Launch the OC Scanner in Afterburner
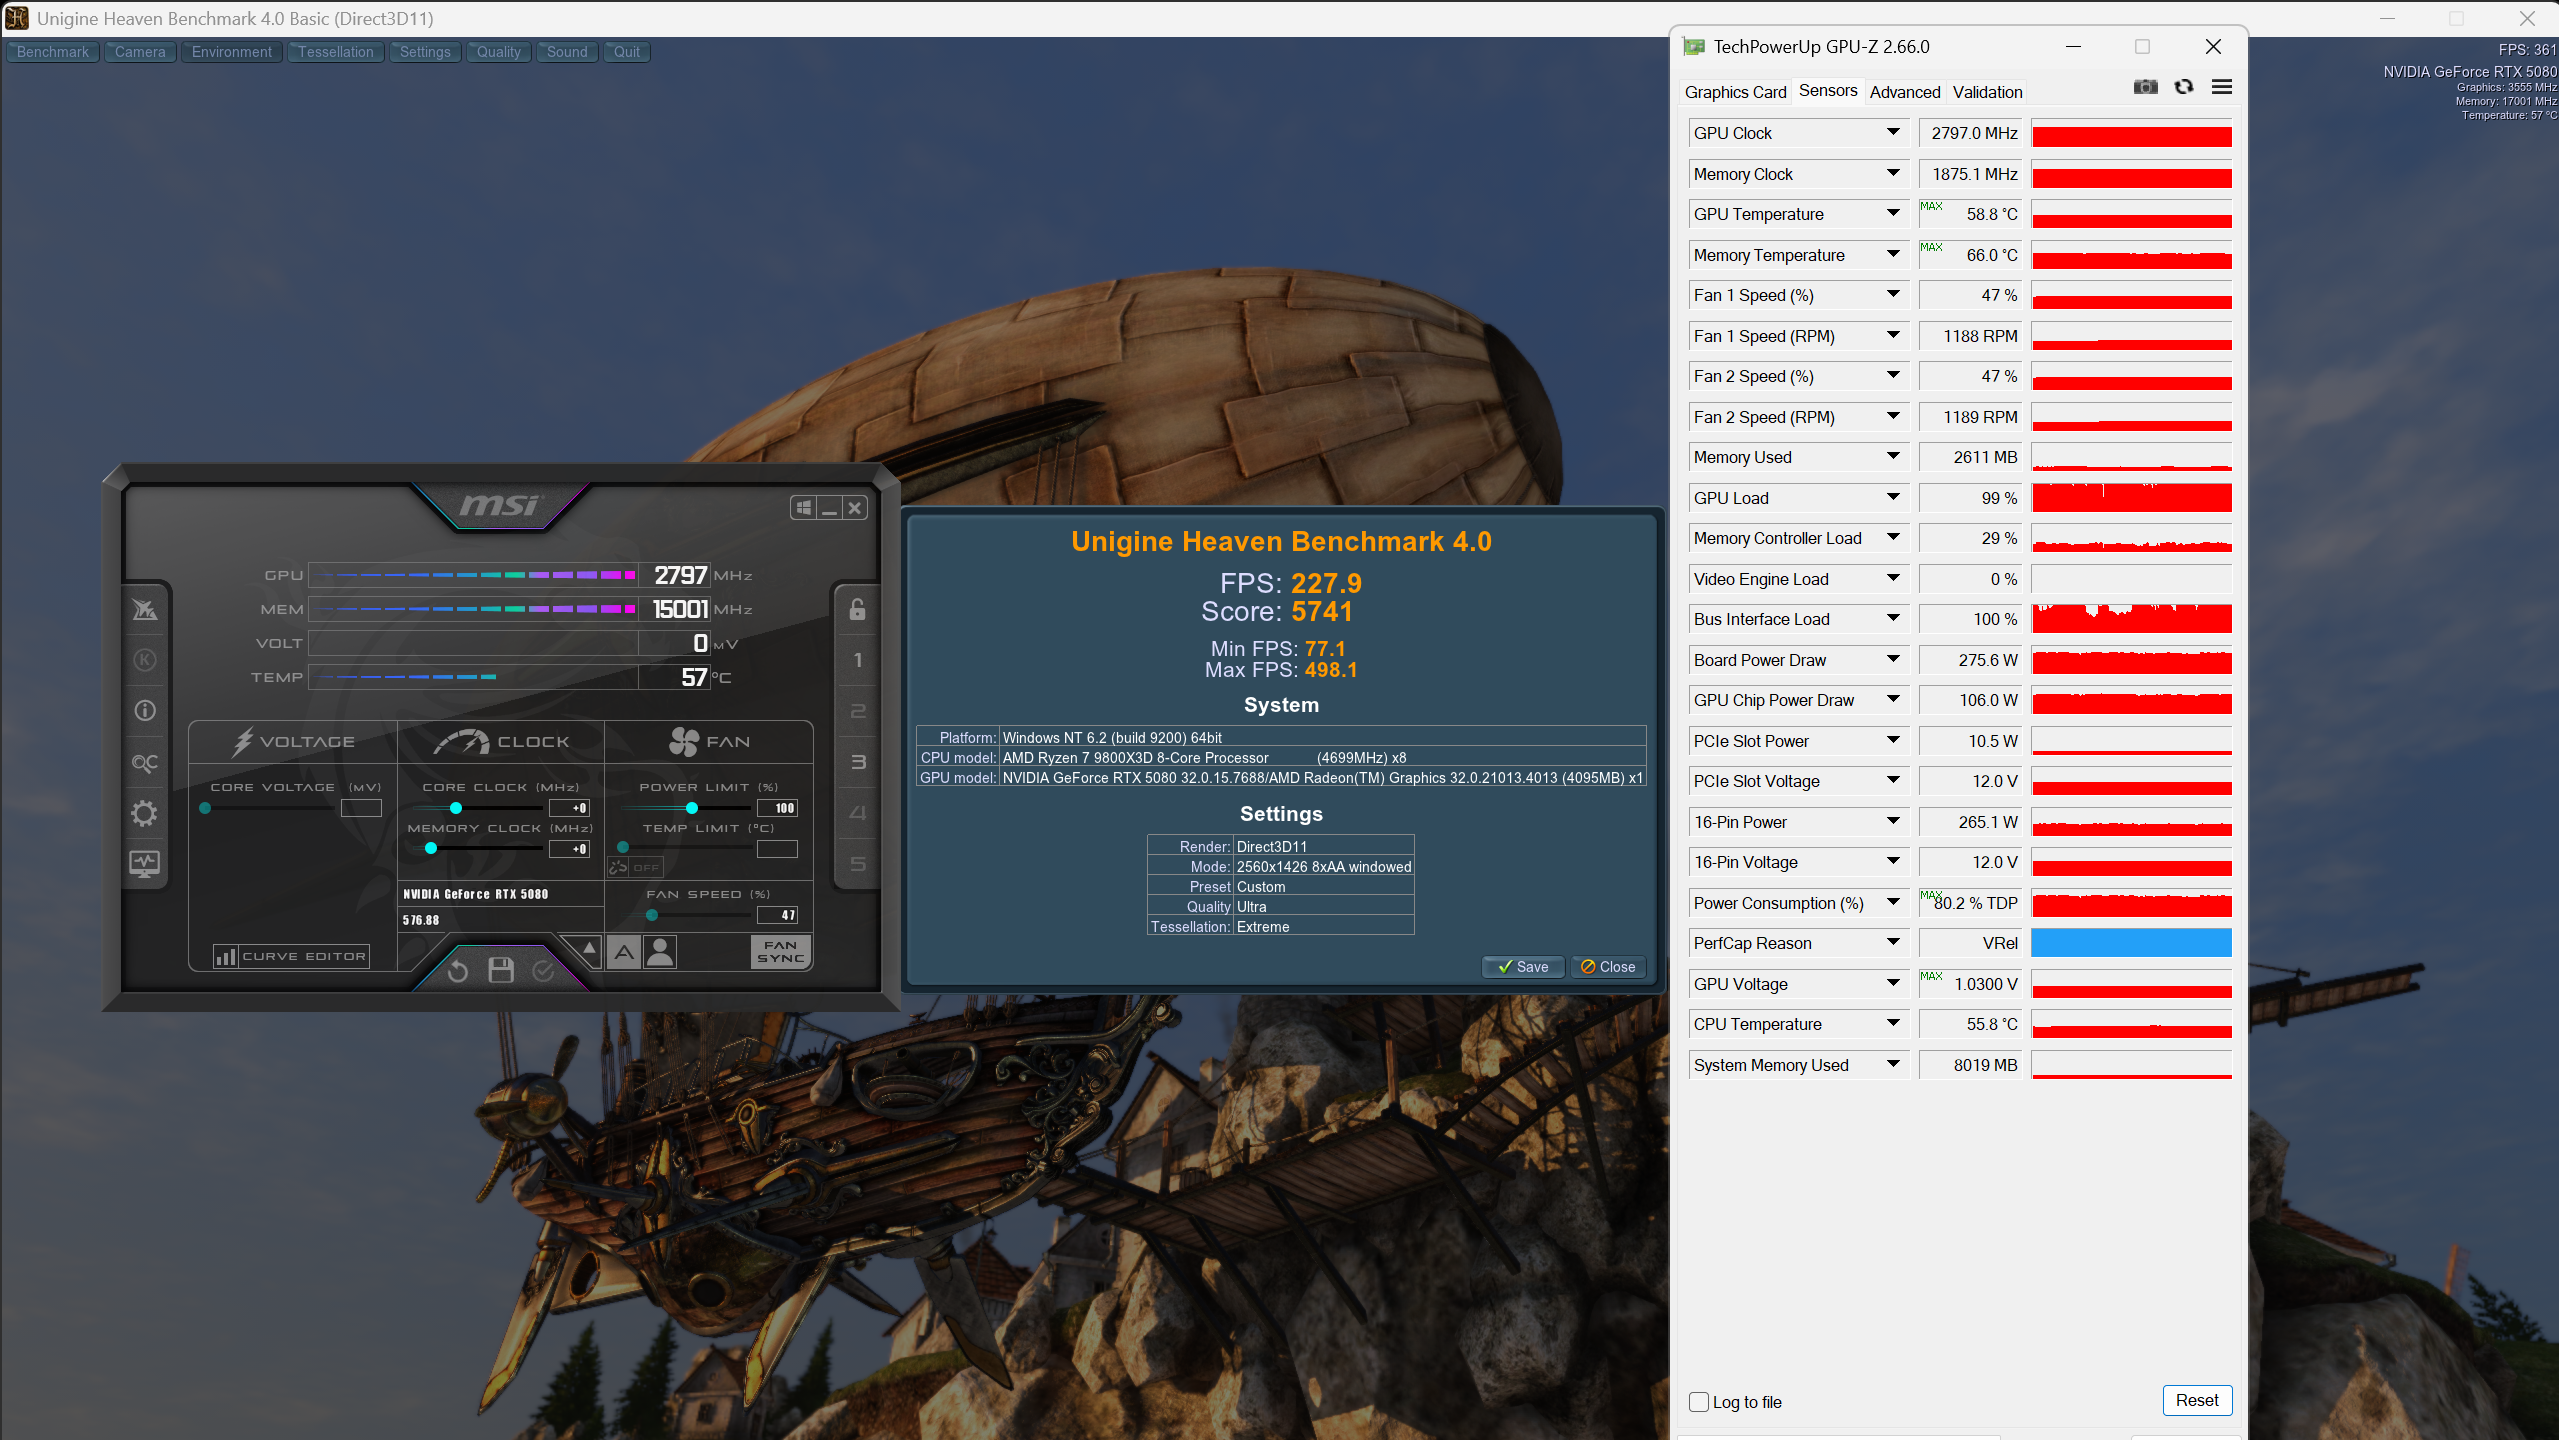Image resolution: width=2559 pixels, height=1440 pixels. [x=145, y=763]
